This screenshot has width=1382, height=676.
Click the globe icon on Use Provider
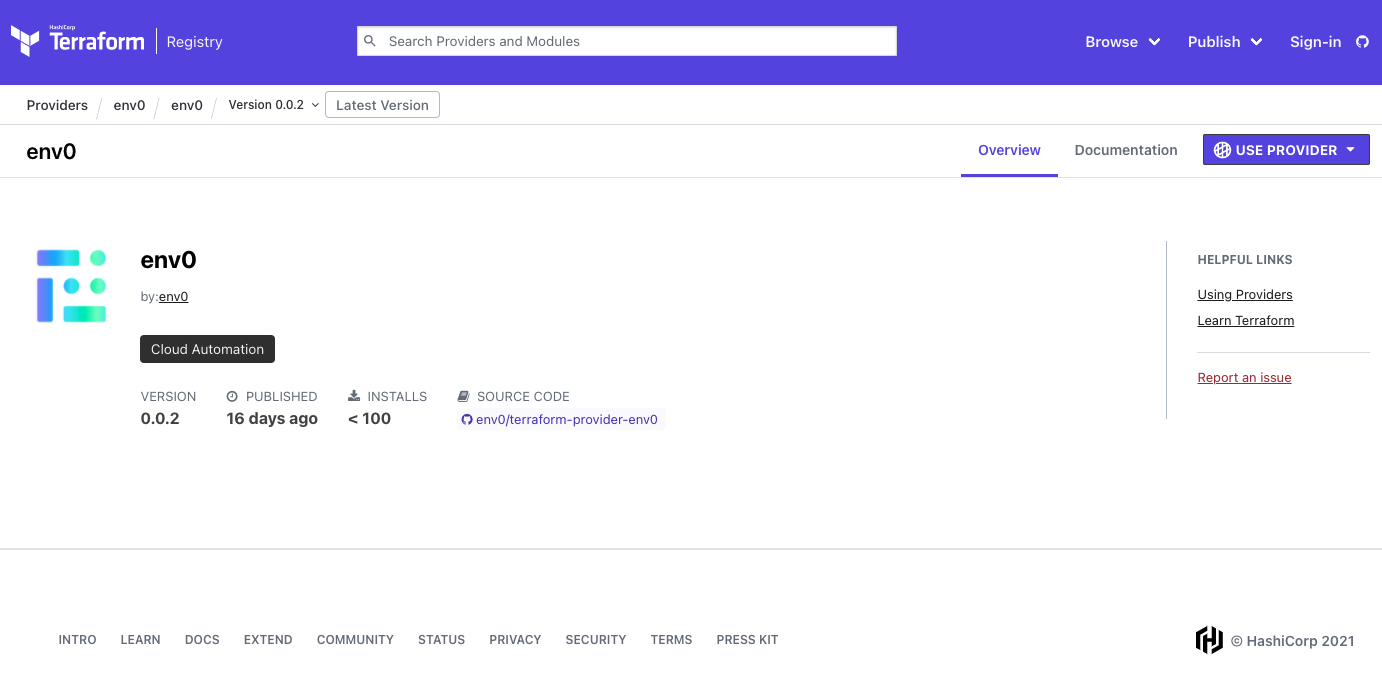[1222, 150]
